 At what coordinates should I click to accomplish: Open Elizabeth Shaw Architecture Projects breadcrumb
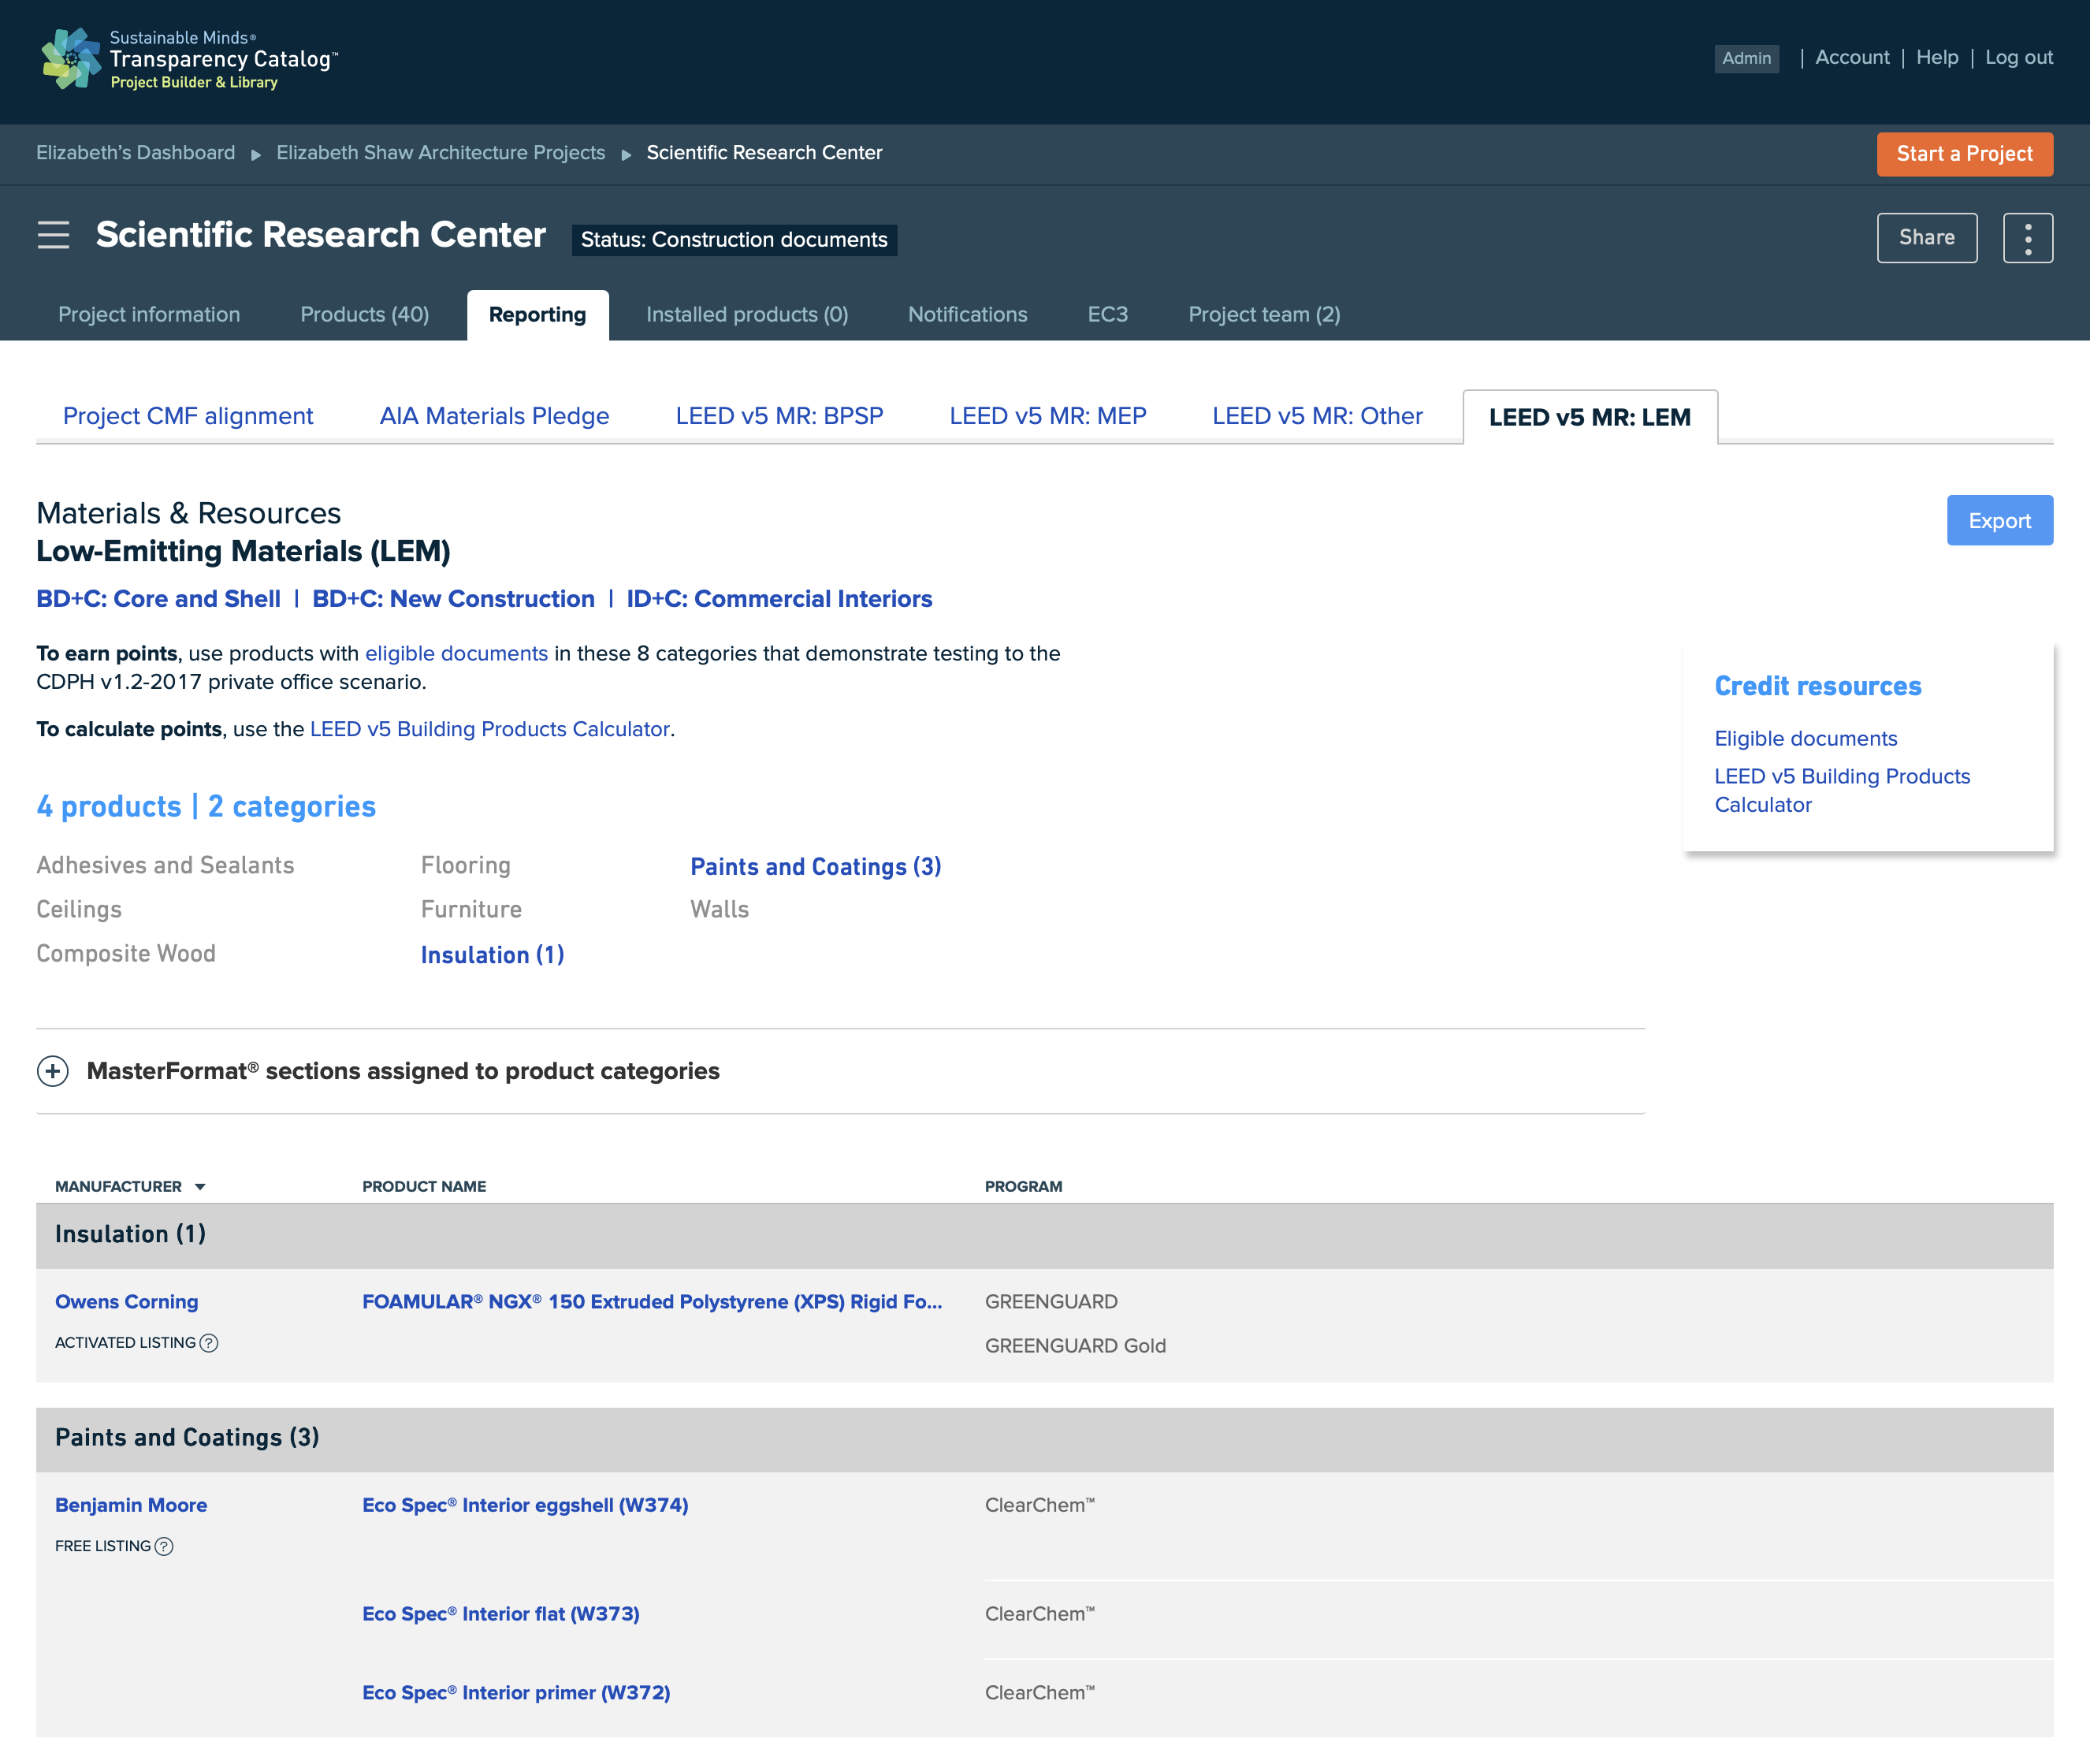click(441, 153)
